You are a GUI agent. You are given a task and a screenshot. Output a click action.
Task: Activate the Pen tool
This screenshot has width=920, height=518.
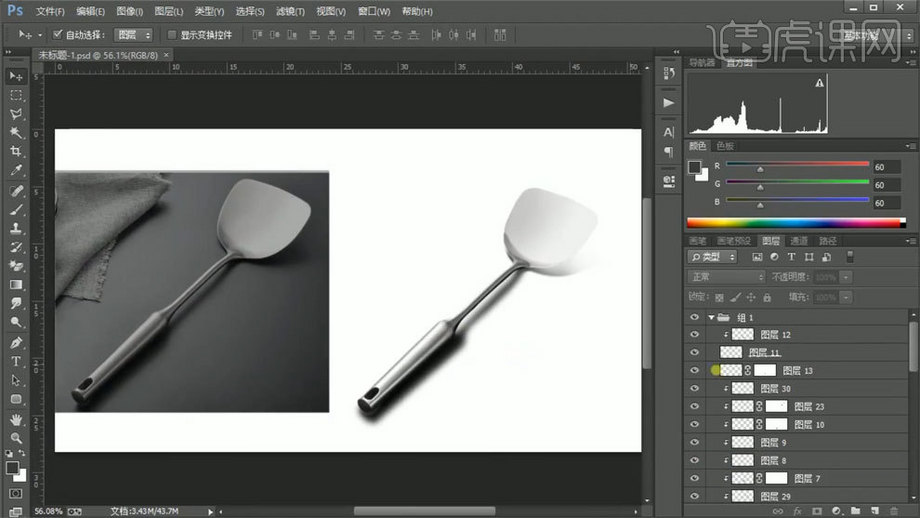[16, 342]
